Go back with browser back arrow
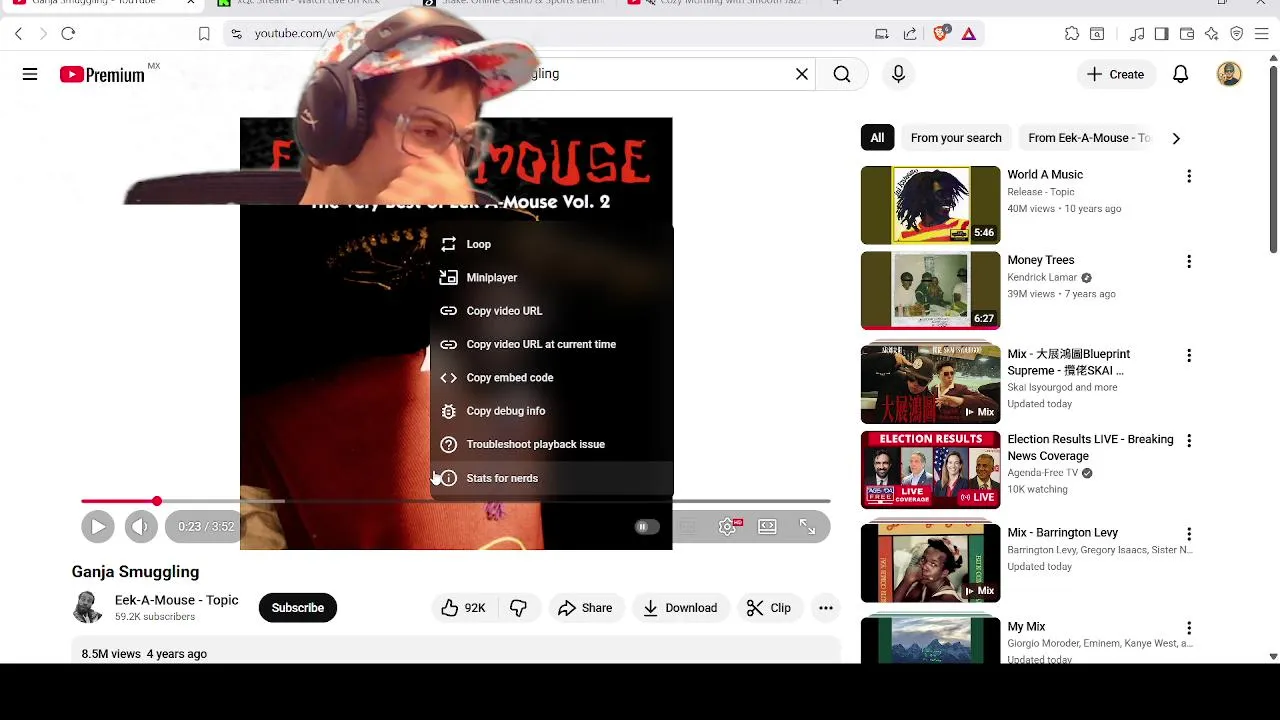Viewport: 1280px width, 720px height. (x=18, y=34)
